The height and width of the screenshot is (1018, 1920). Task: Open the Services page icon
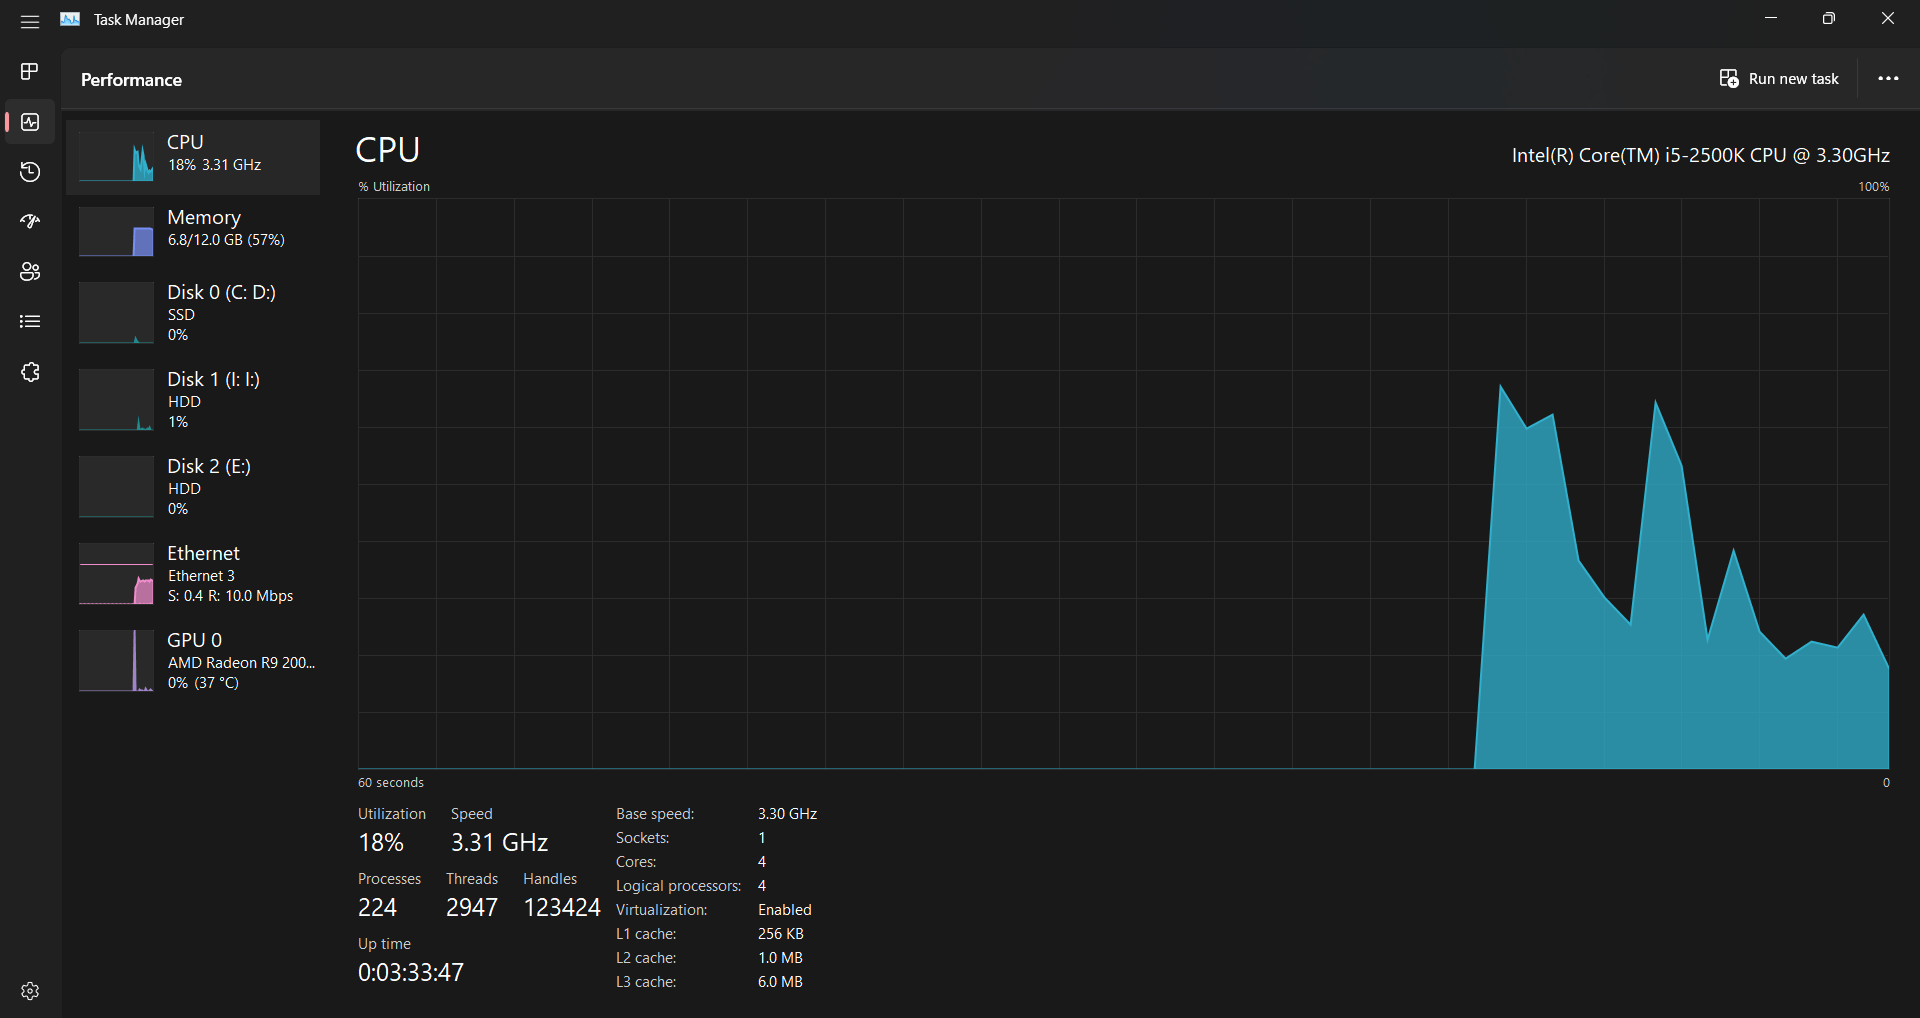[x=30, y=372]
